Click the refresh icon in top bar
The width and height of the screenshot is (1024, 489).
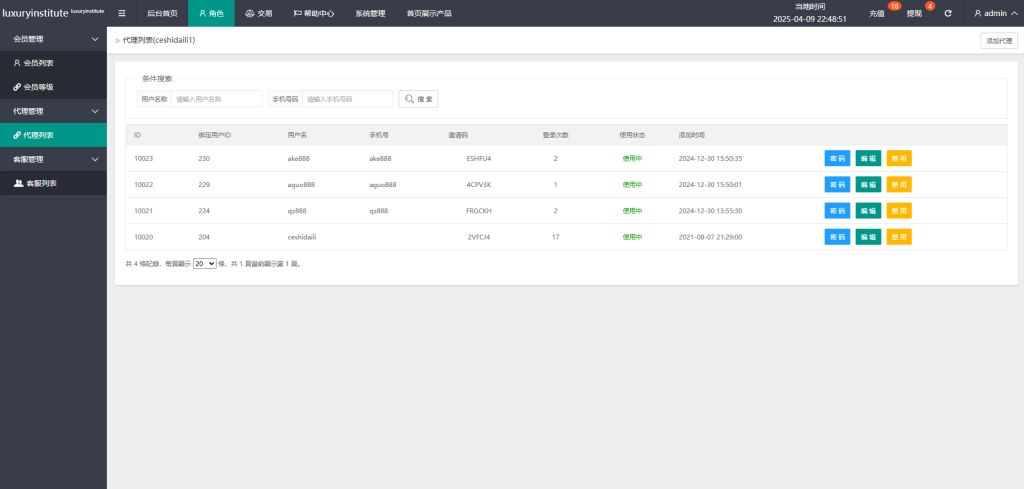click(948, 13)
